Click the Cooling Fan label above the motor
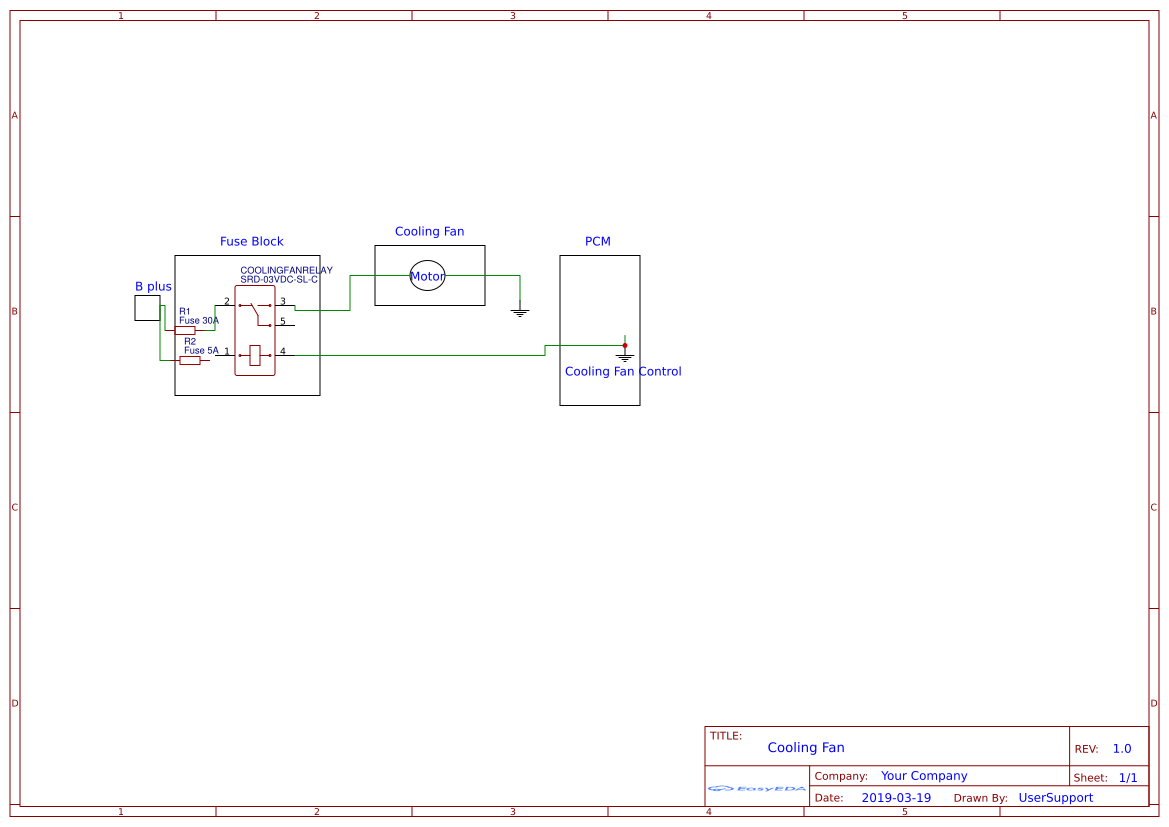This screenshot has height=827, width=1169. point(429,231)
